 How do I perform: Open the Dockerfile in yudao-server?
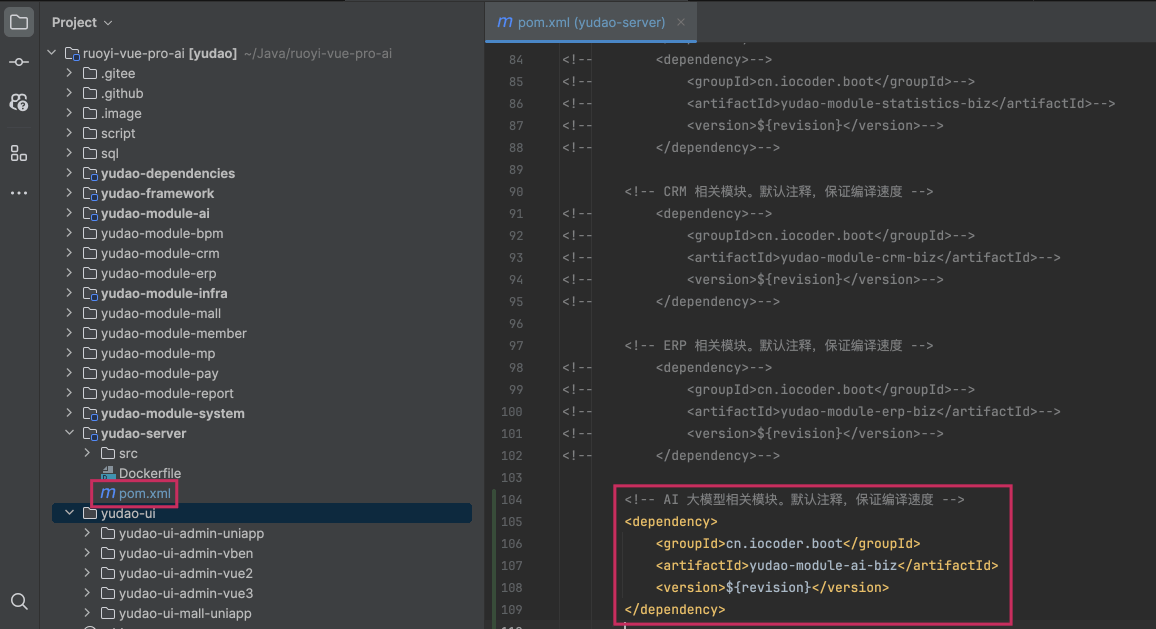pyautogui.click(x=149, y=473)
